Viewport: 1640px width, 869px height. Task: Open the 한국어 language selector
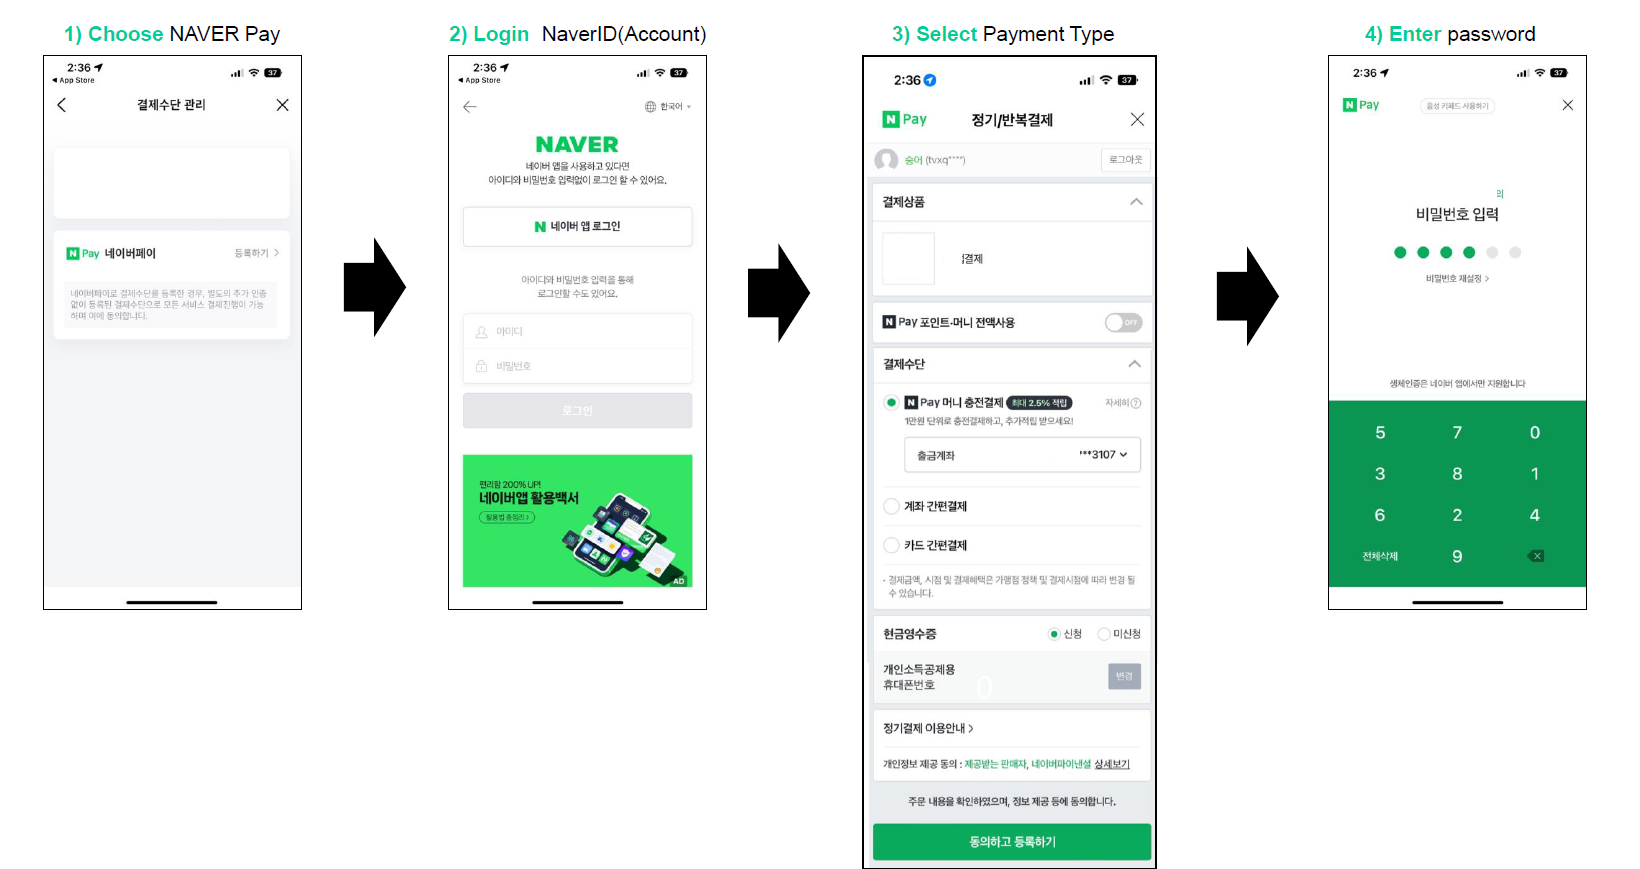point(668,107)
